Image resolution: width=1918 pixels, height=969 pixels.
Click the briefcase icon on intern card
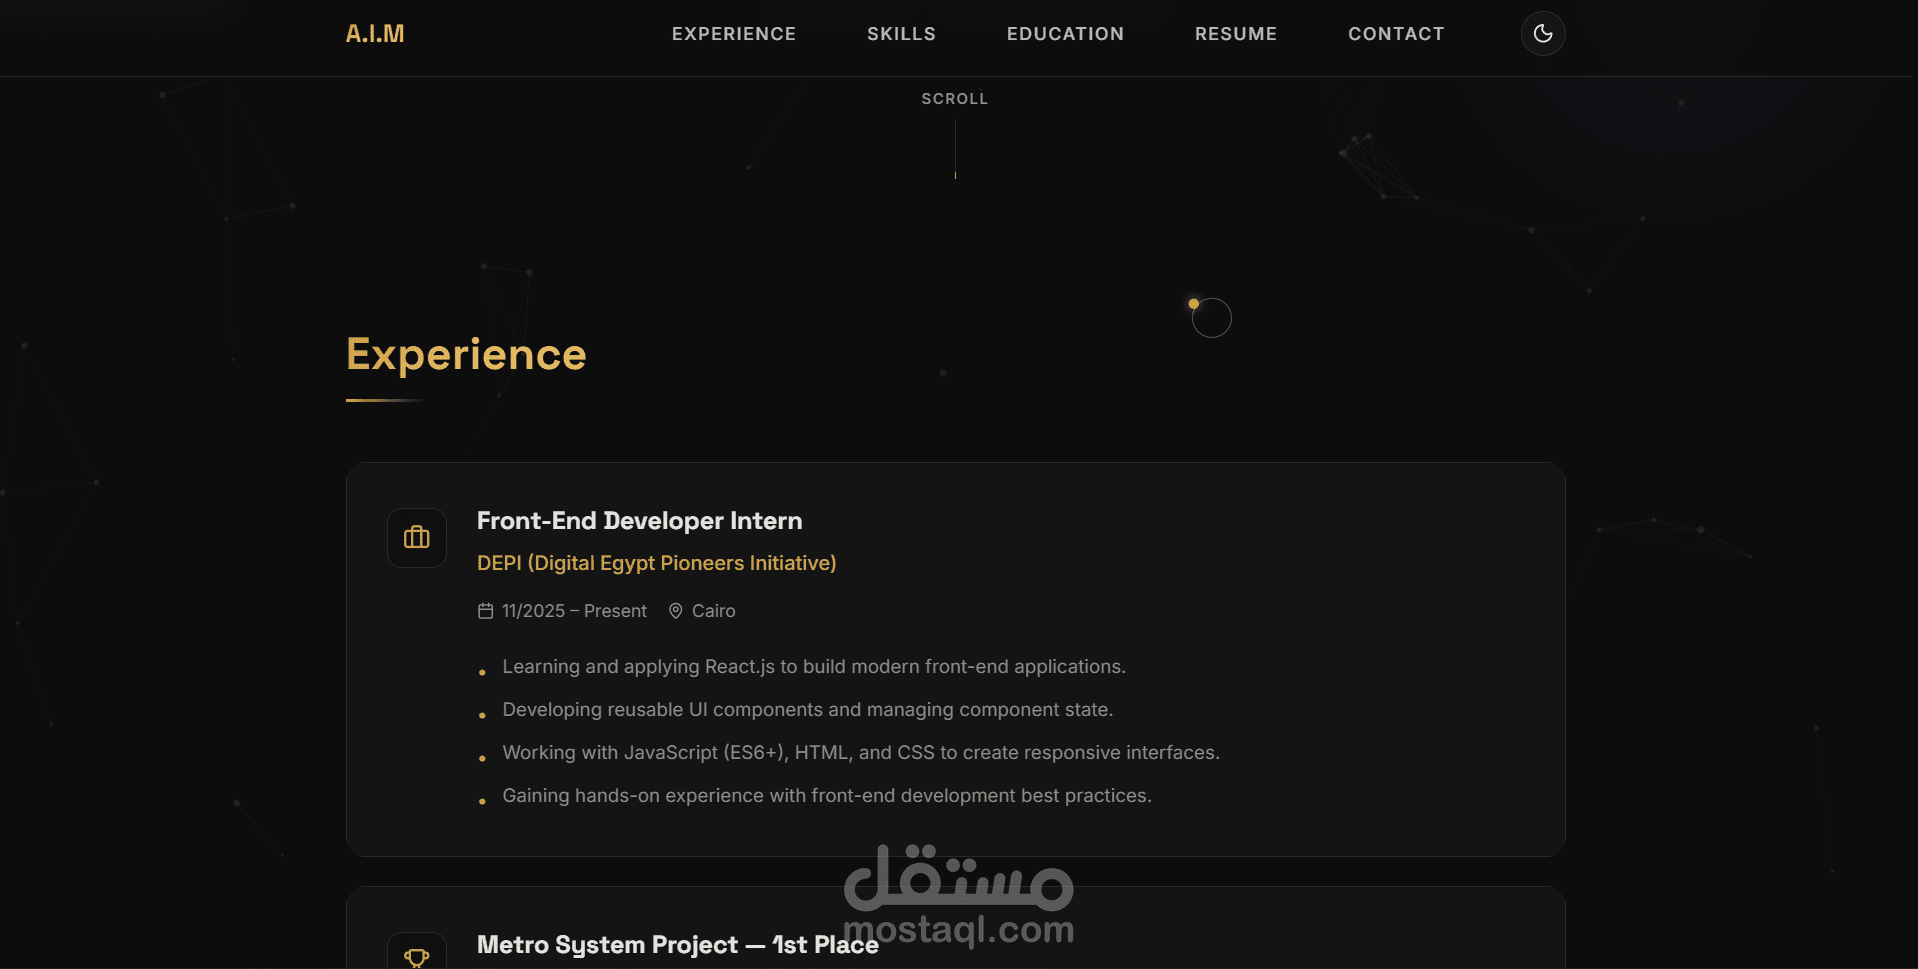click(x=417, y=538)
